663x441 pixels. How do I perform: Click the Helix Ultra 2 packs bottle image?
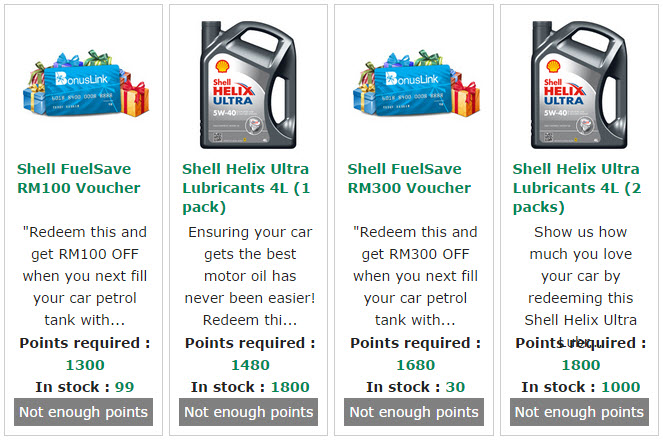(580, 83)
